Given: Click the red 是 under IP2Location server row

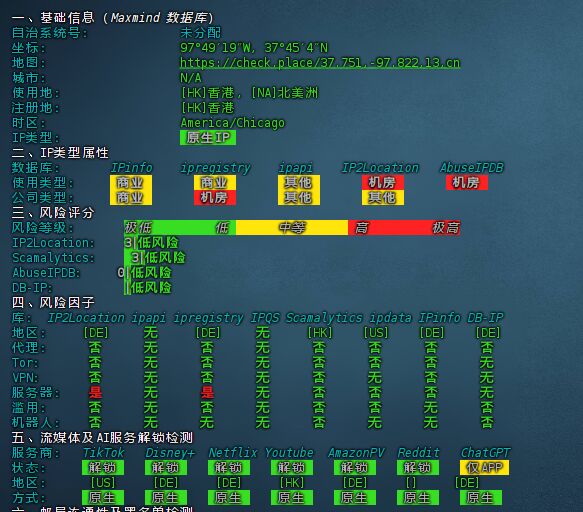Looking at the screenshot, I should point(96,393).
